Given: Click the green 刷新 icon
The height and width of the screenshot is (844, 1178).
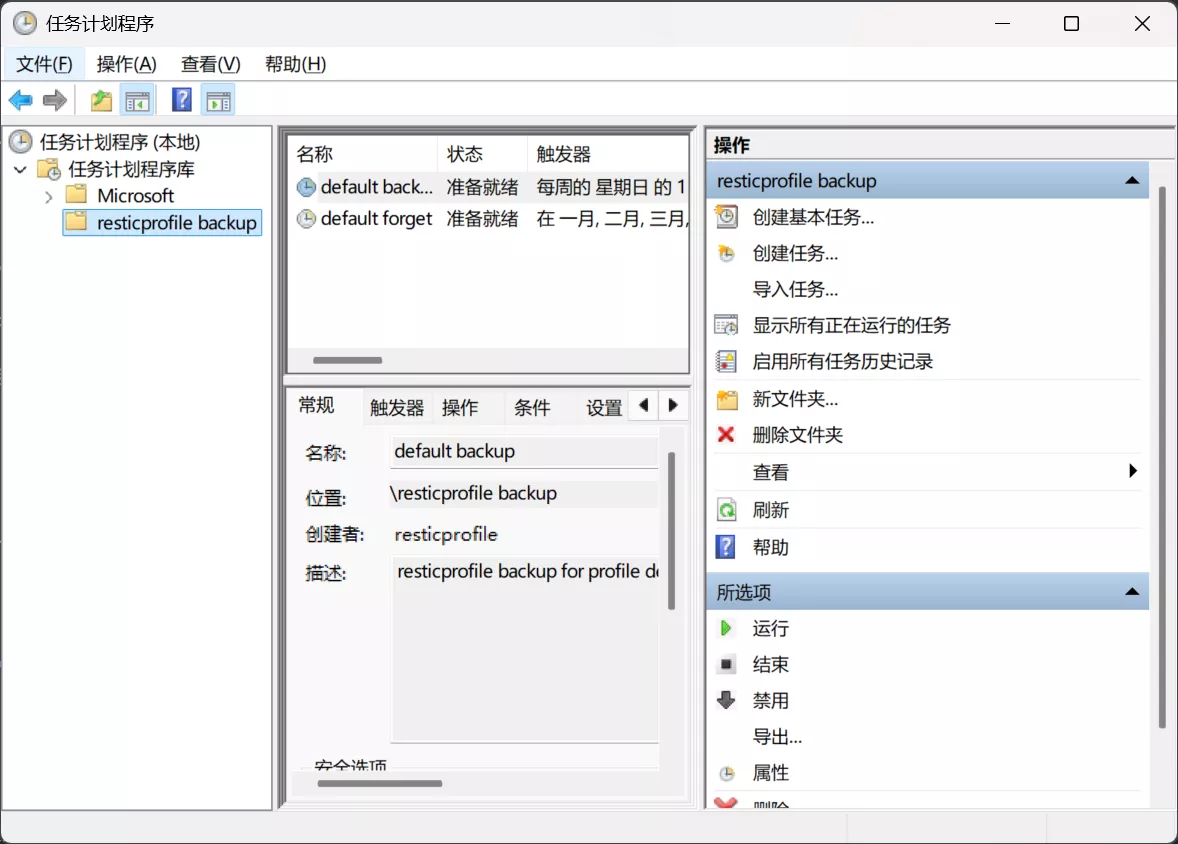Looking at the screenshot, I should pos(726,510).
